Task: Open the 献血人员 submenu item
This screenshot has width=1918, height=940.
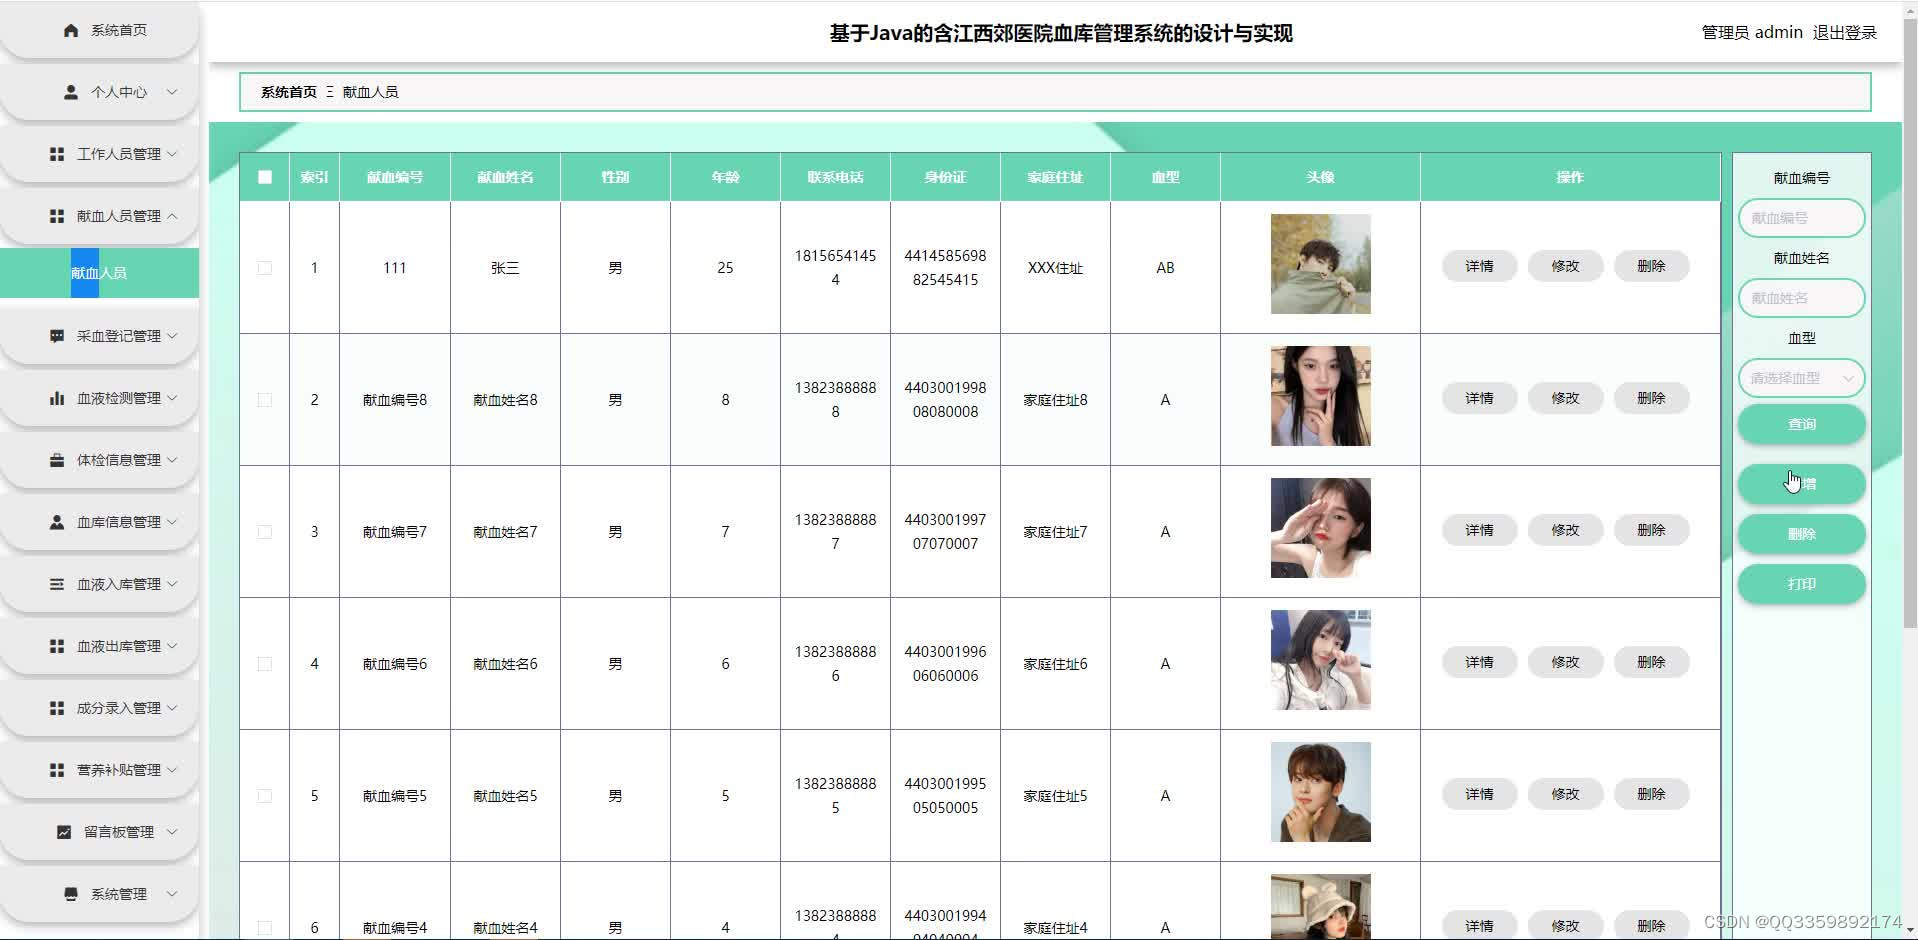Action: pos(99,273)
